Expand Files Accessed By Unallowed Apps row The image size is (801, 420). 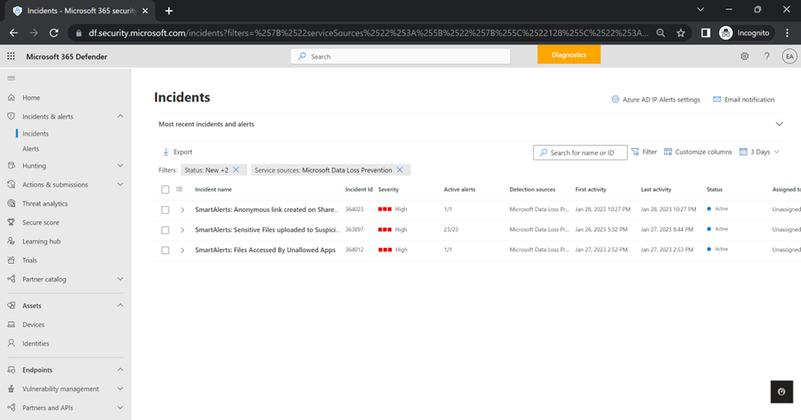pos(182,250)
